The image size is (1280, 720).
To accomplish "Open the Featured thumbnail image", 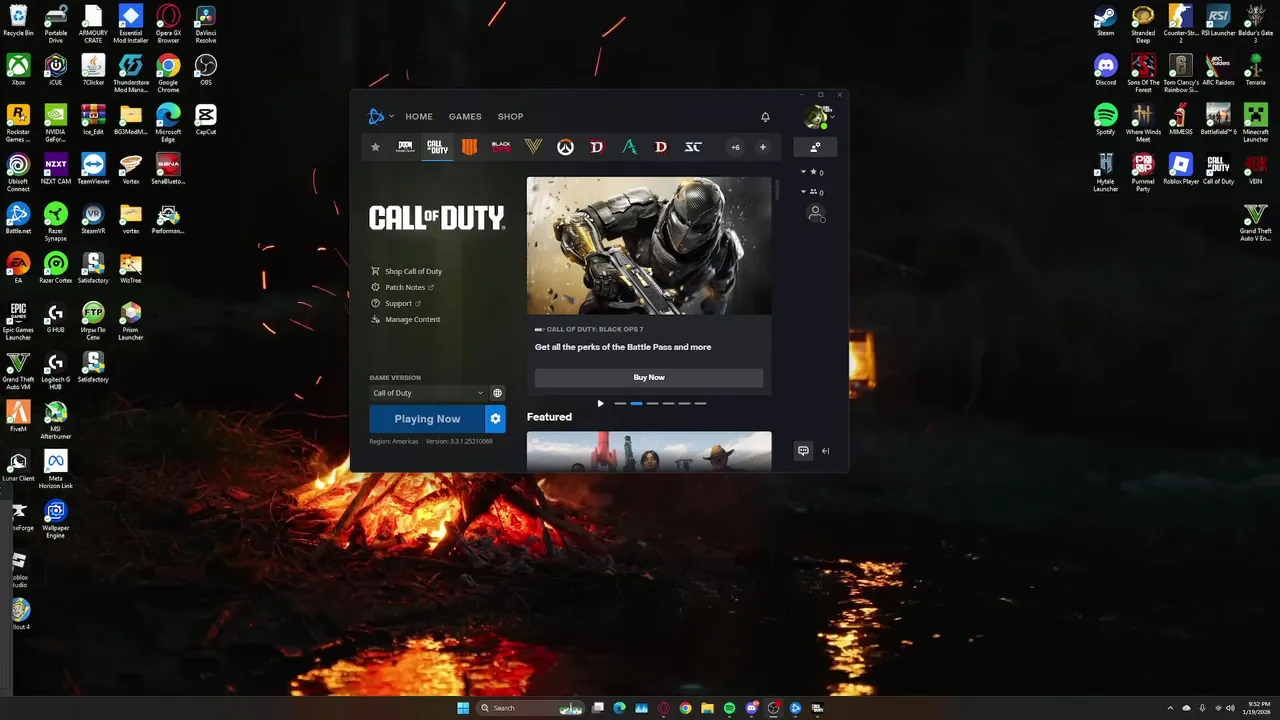I will (649, 451).
